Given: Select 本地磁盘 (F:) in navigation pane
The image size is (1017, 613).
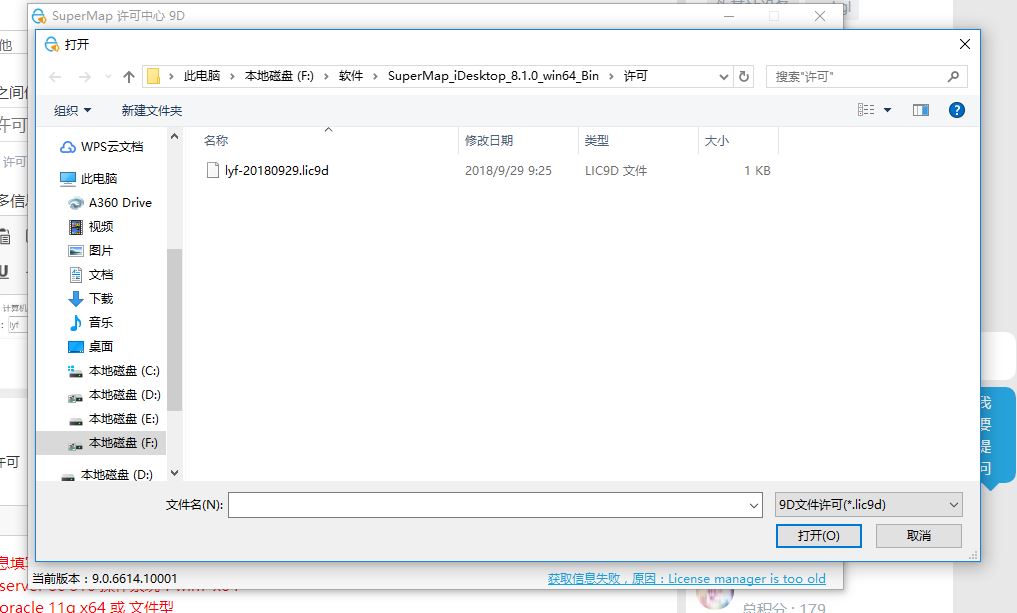Looking at the screenshot, I should pos(123,442).
